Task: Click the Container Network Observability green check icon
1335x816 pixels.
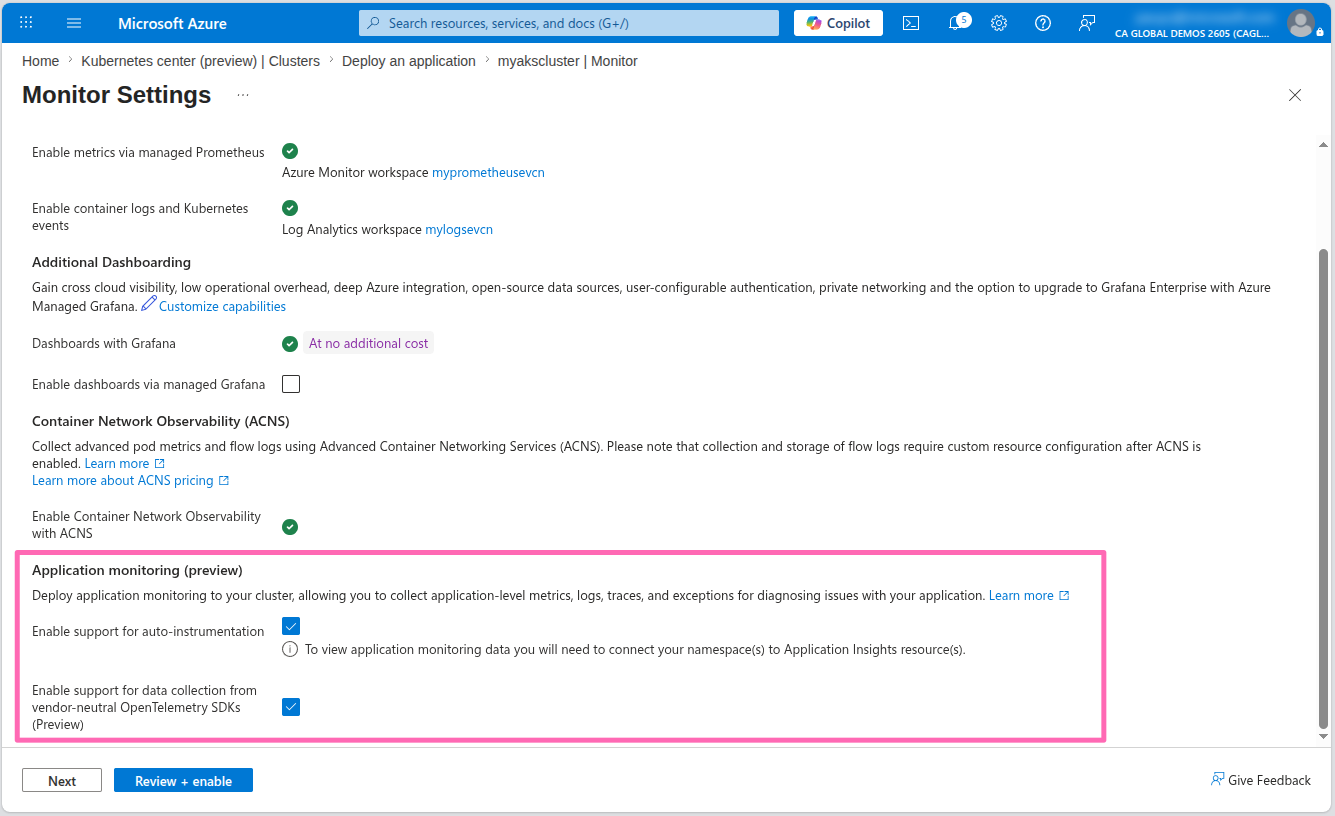Action: pos(290,526)
